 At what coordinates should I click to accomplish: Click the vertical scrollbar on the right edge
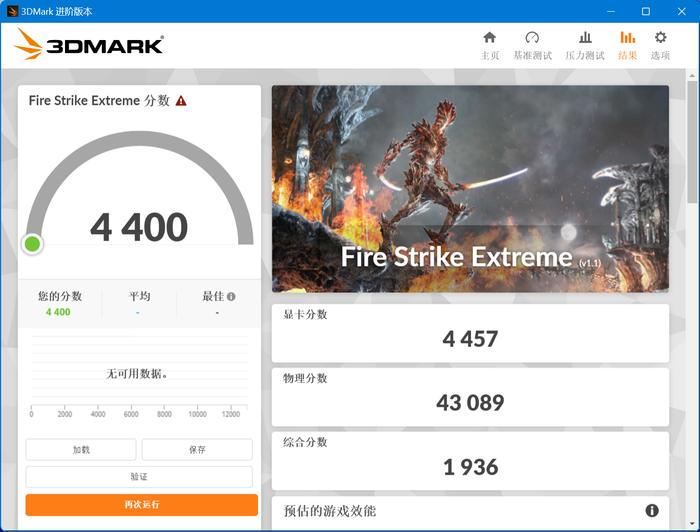[692, 141]
